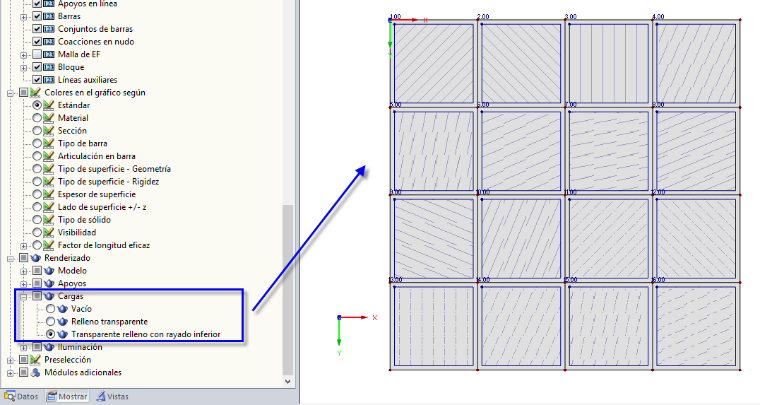This screenshot has width=760, height=405.
Task: Uncheck Conjuntos de barras checkbox
Action: click(x=37, y=29)
